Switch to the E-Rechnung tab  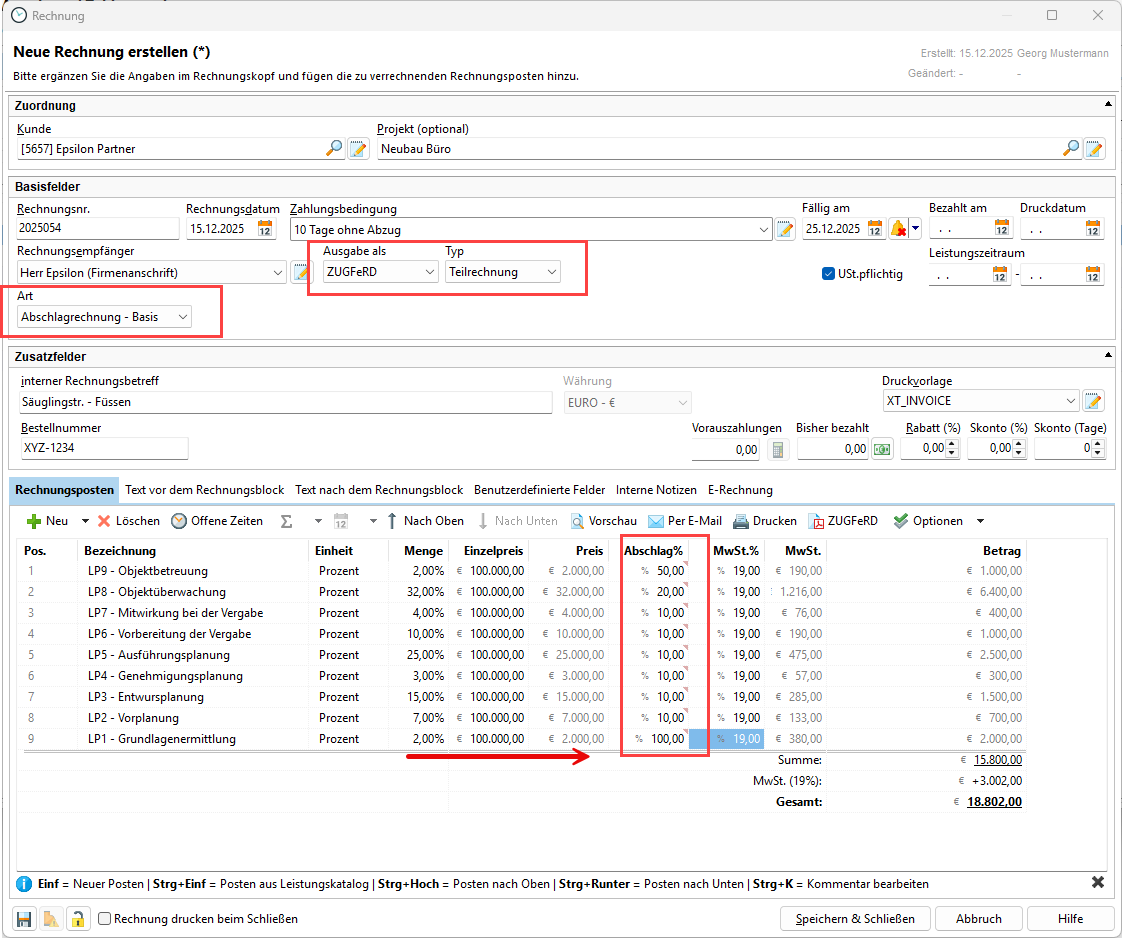pyautogui.click(x=740, y=490)
